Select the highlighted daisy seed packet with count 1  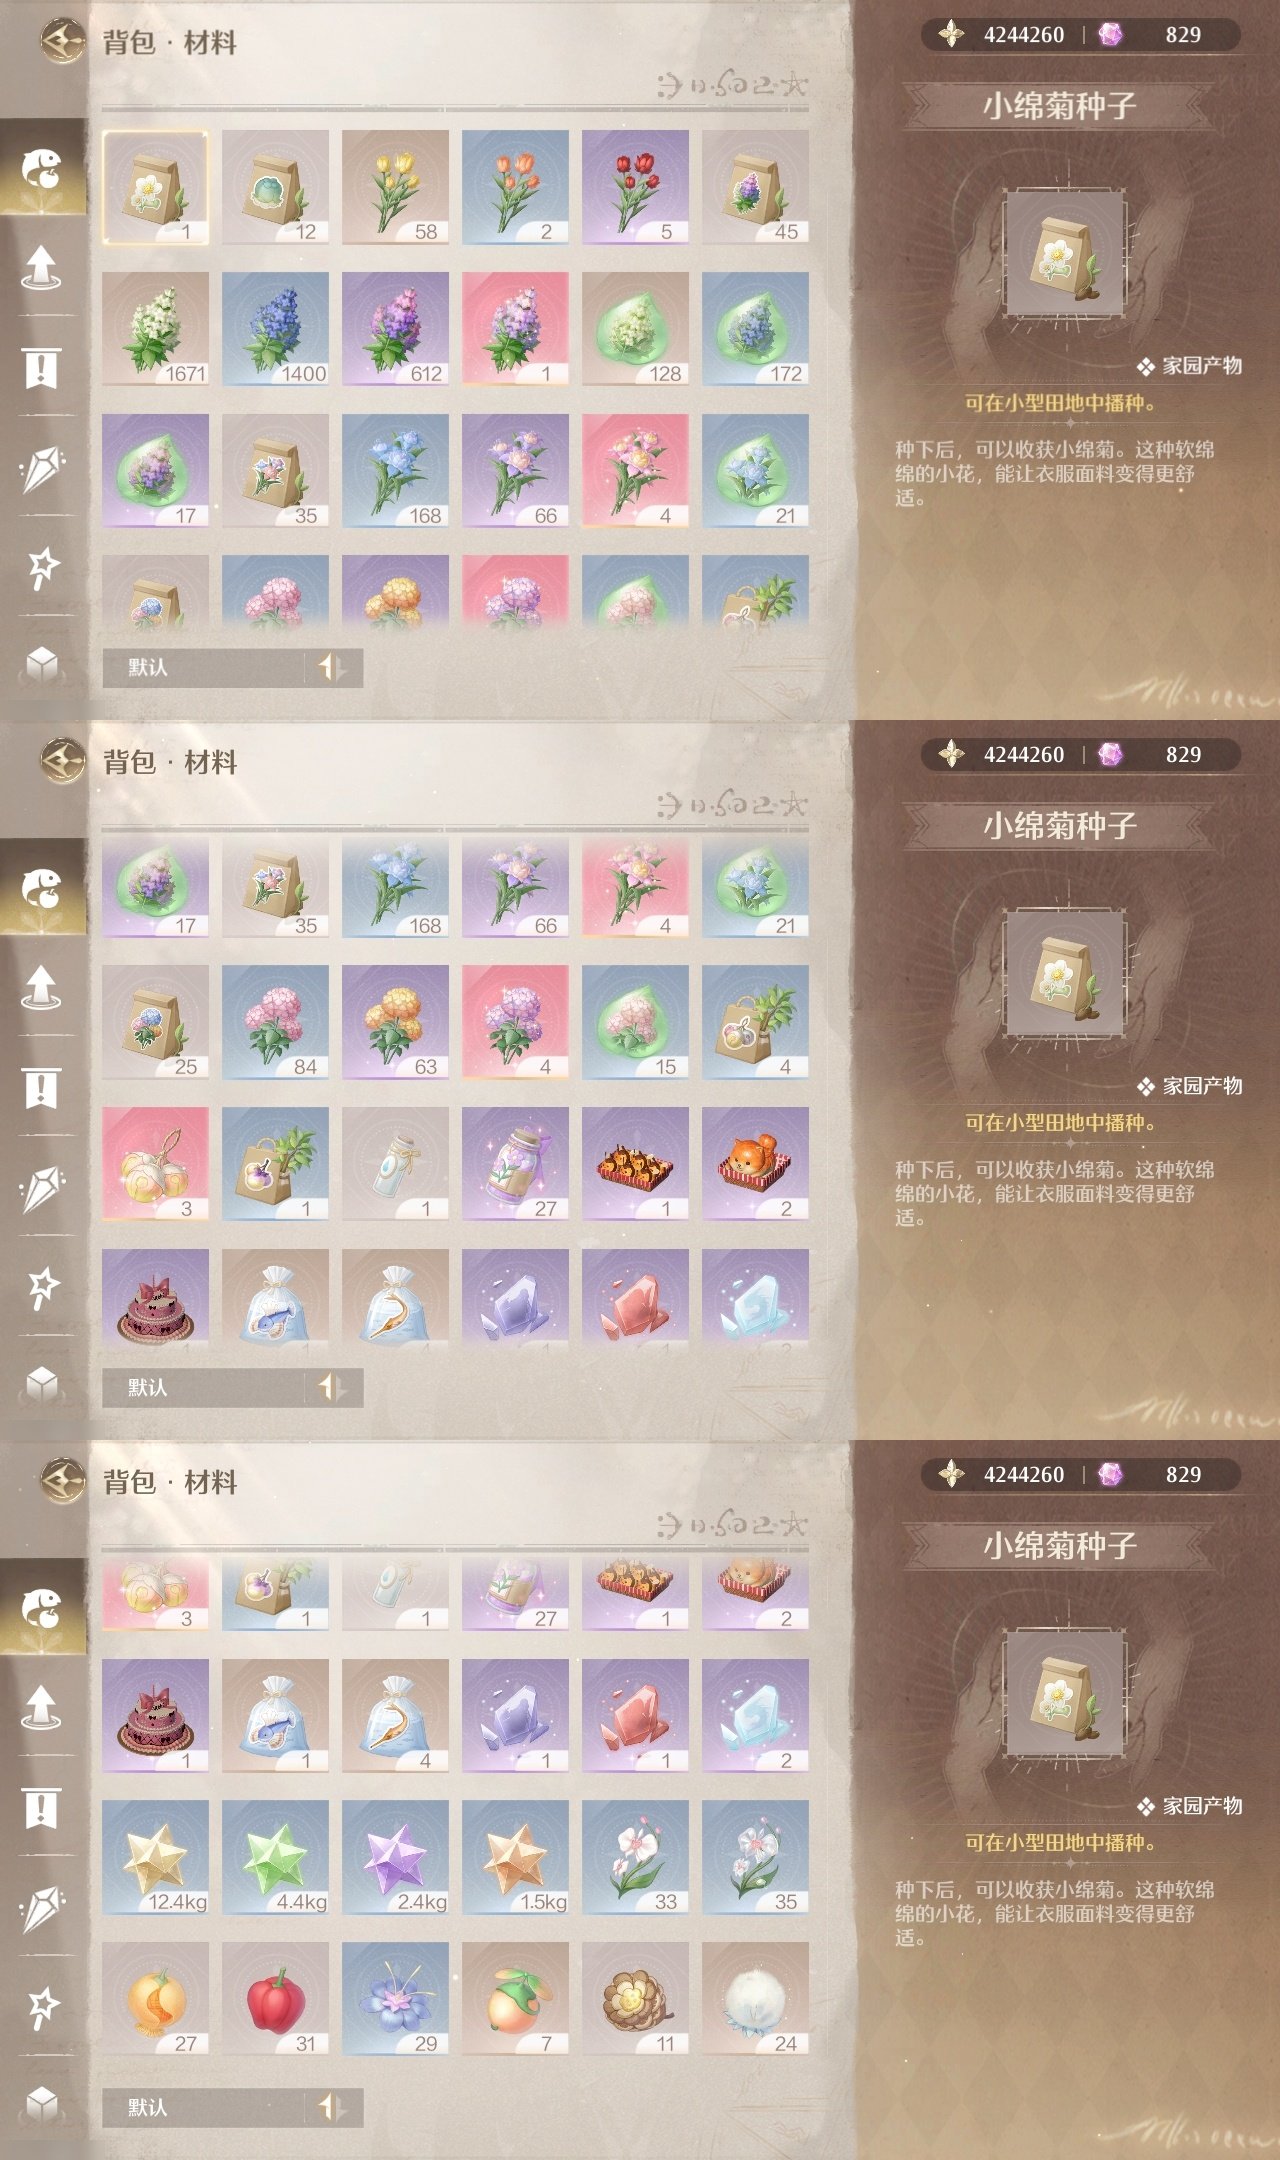tap(155, 187)
